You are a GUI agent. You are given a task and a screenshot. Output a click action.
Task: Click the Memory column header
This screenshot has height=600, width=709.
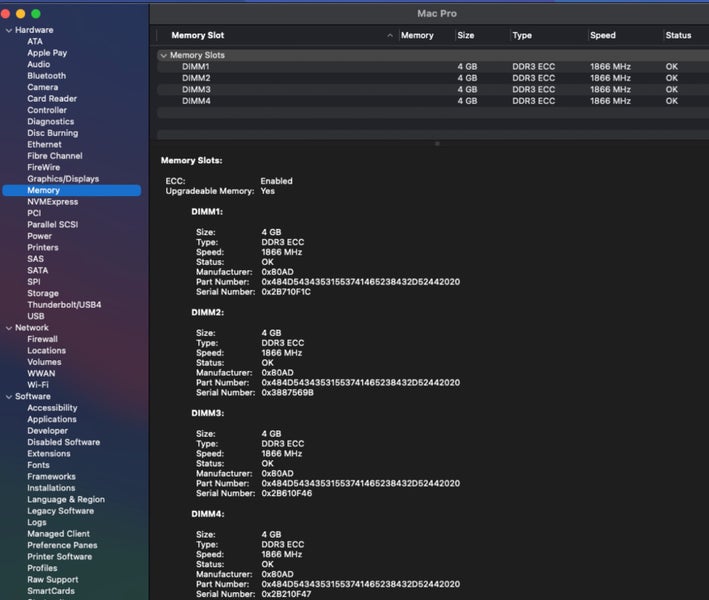tap(417, 35)
